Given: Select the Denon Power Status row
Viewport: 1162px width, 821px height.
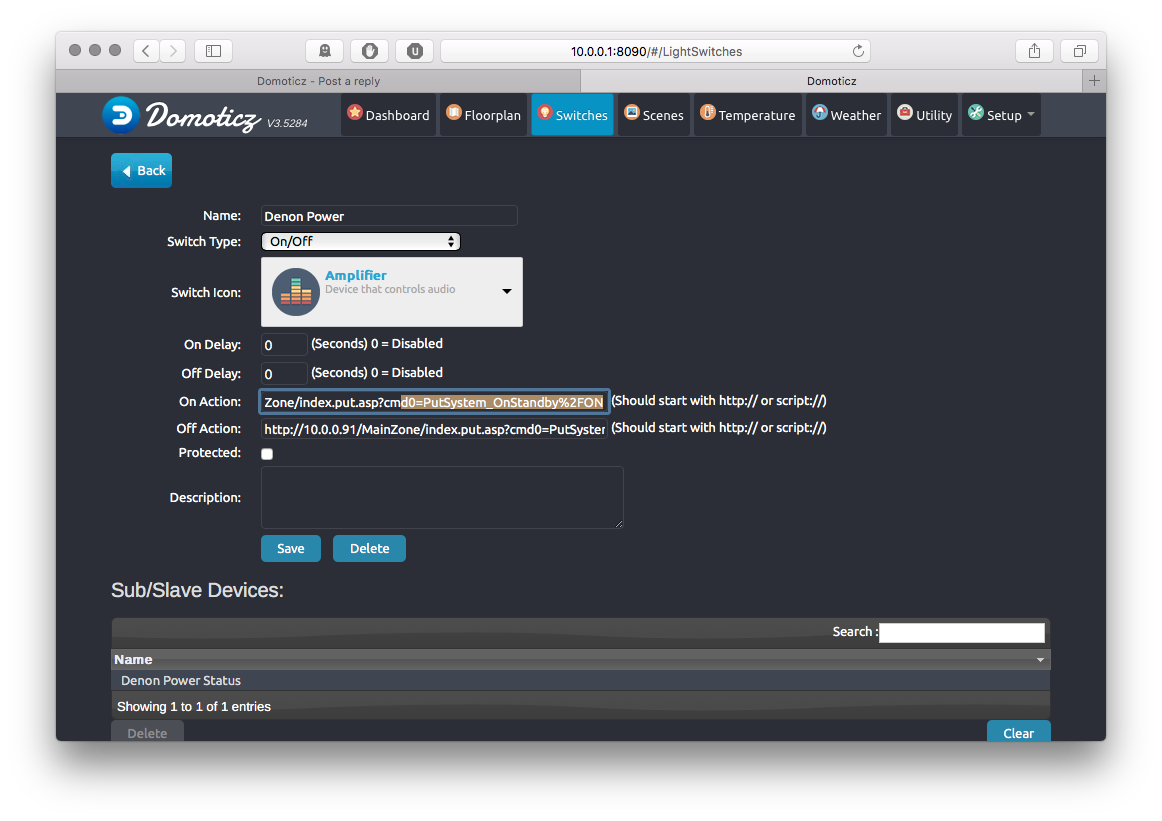Looking at the screenshot, I should [x=581, y=680].
